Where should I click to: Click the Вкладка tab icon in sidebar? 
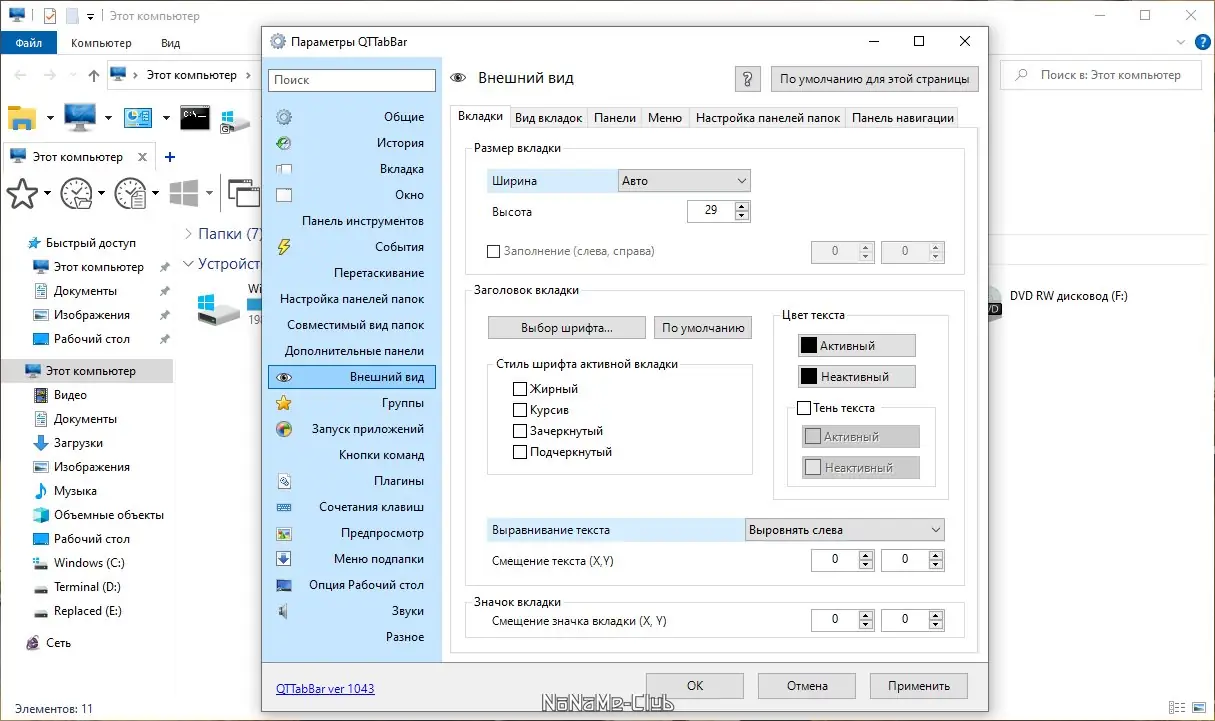click(x=284, y=169)
